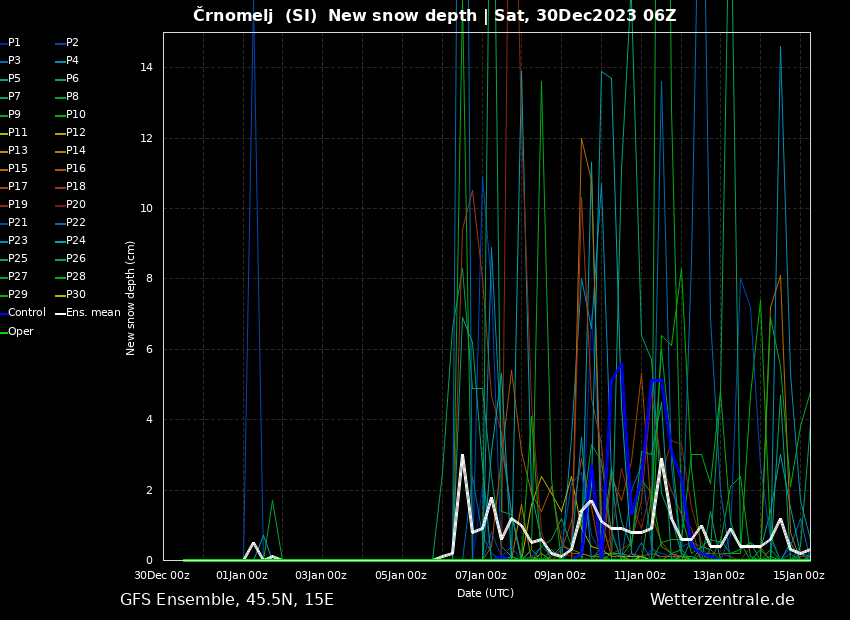
Task: Click the GFS Ensemble footer text
Action: click(227, 600)
